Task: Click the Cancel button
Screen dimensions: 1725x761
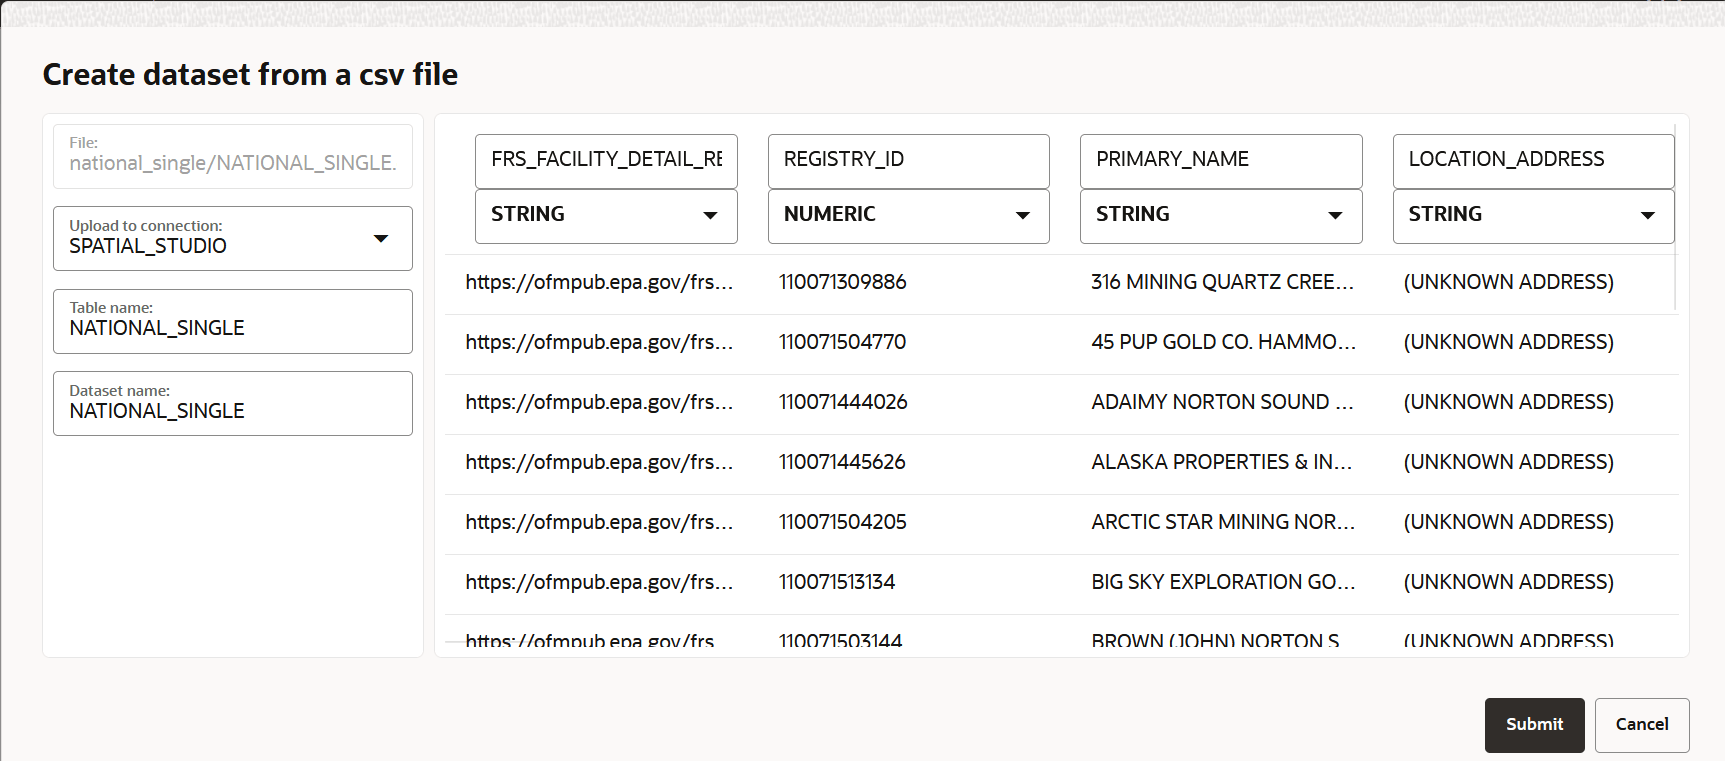Action: click(x=1642, y=725)
